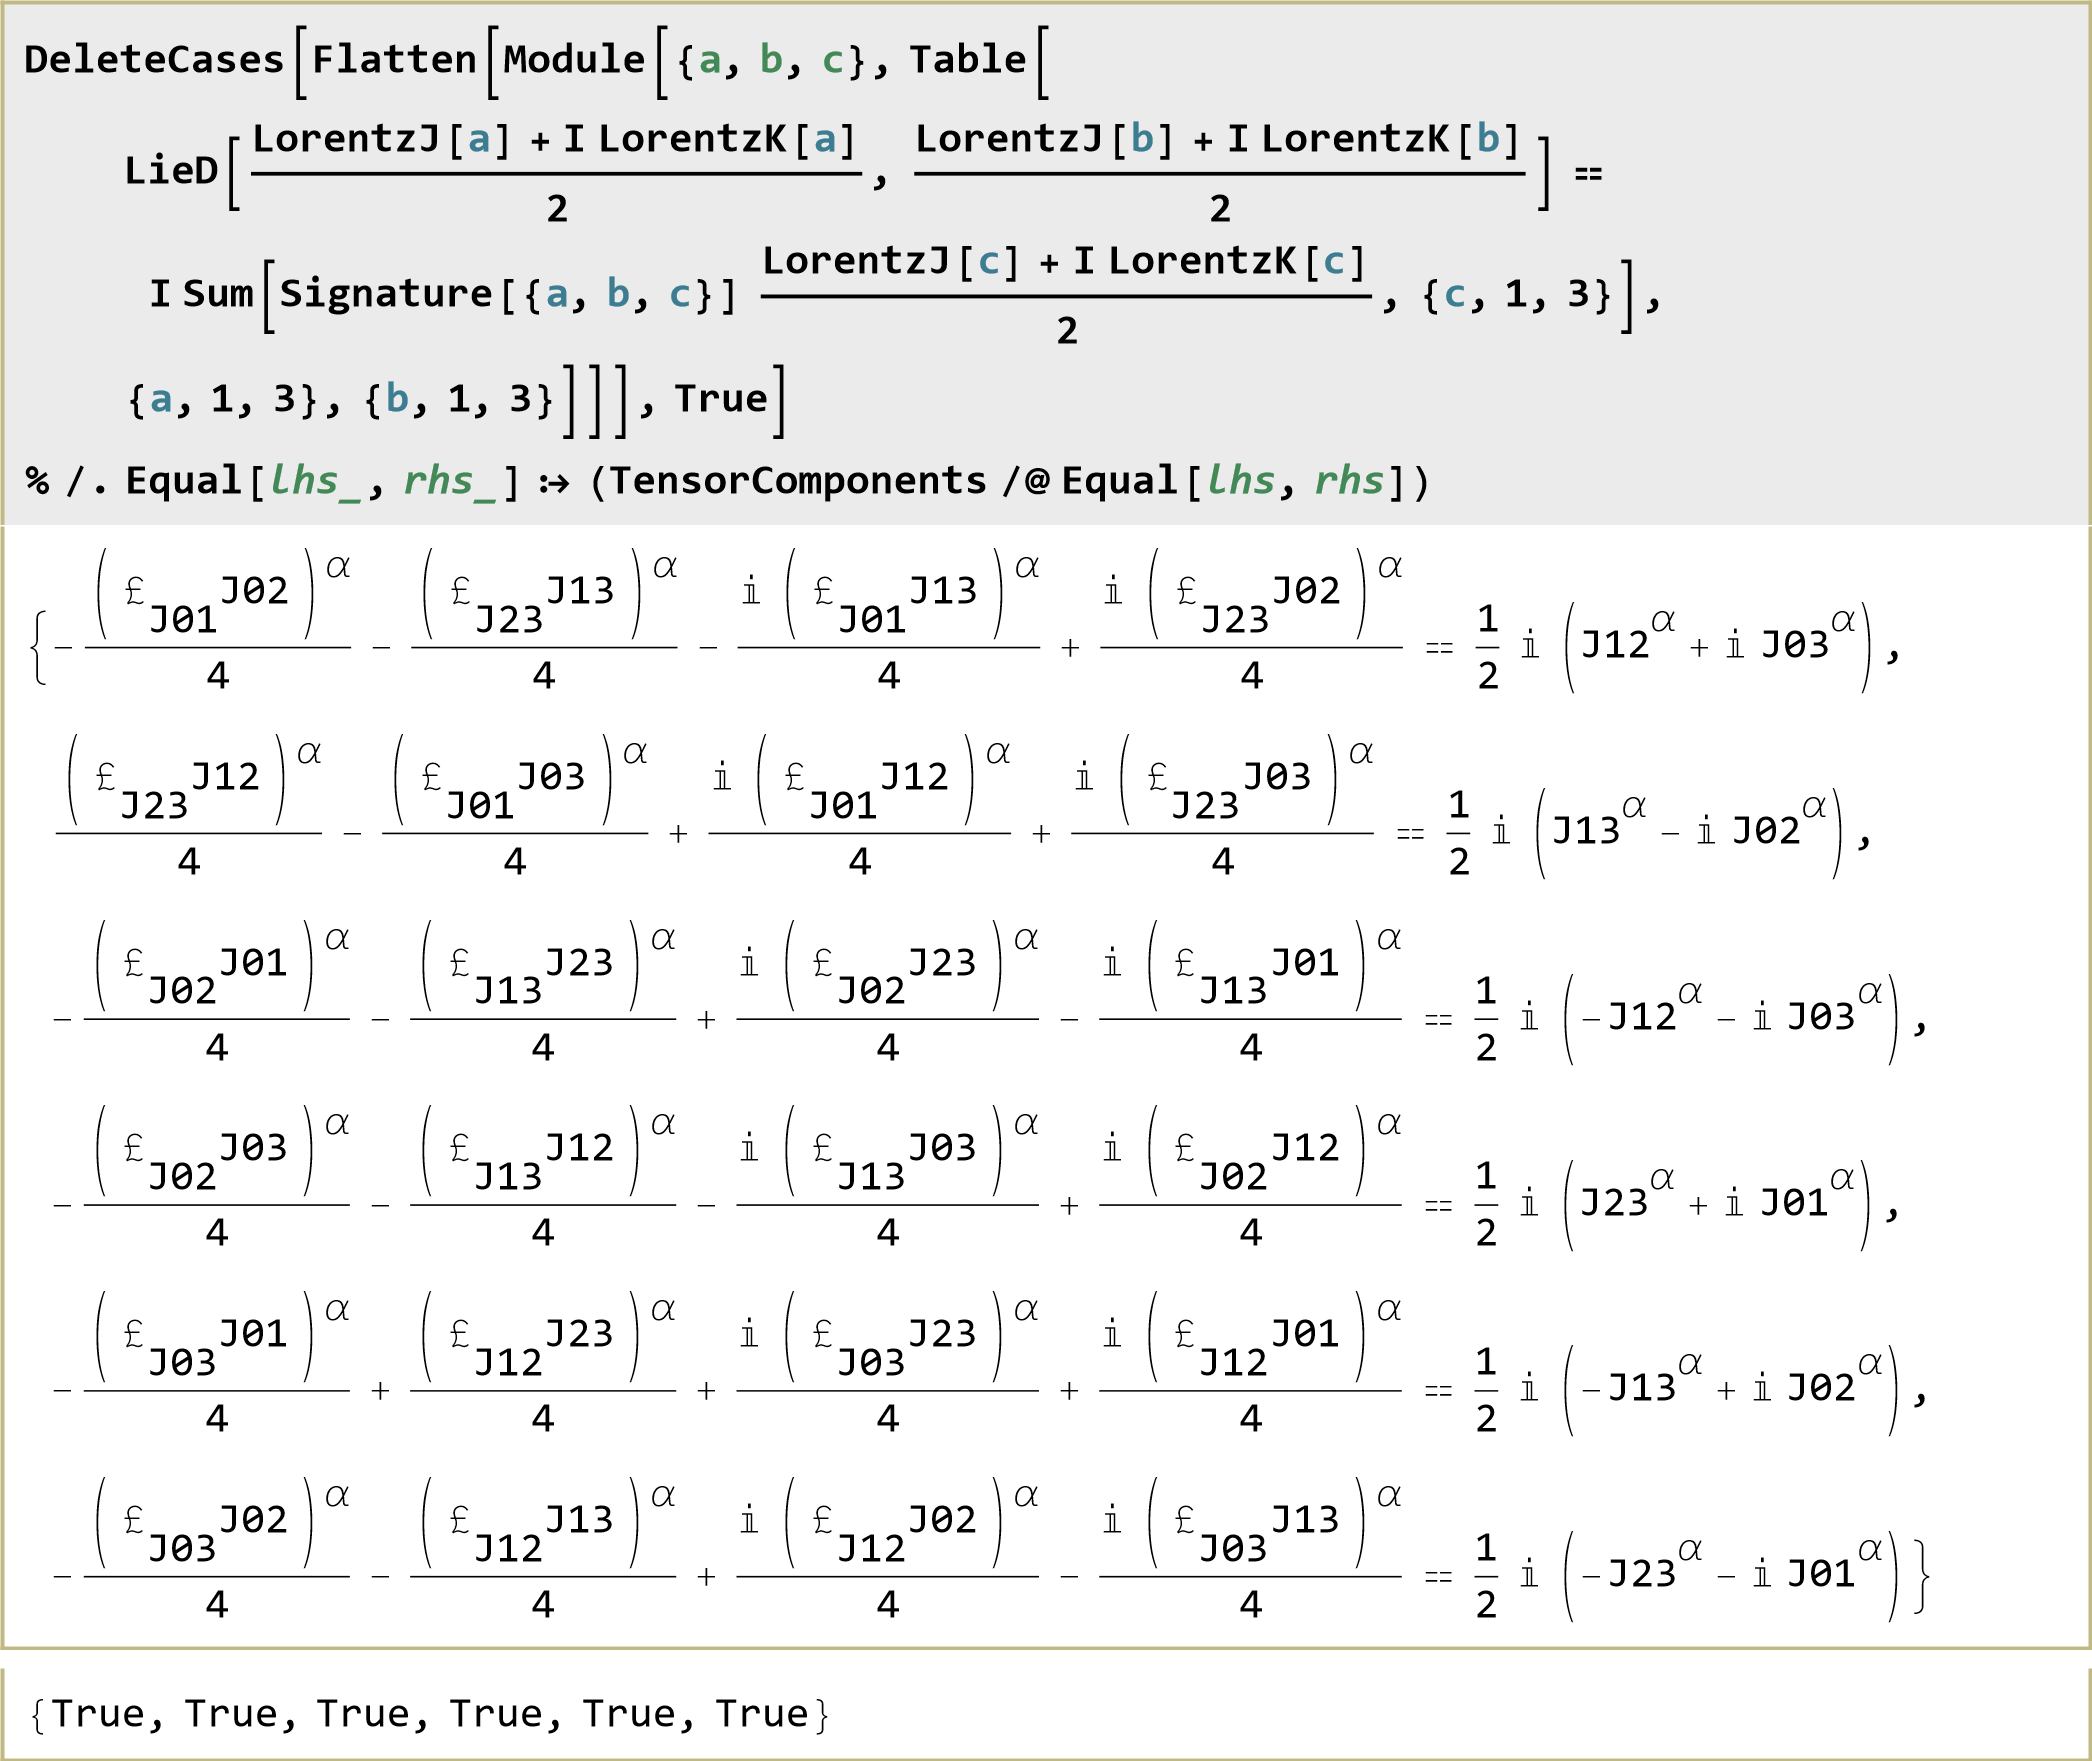Click the Flatten keyword in input
This screenshot has height=1761, width=2092.
tap(394, 60)
